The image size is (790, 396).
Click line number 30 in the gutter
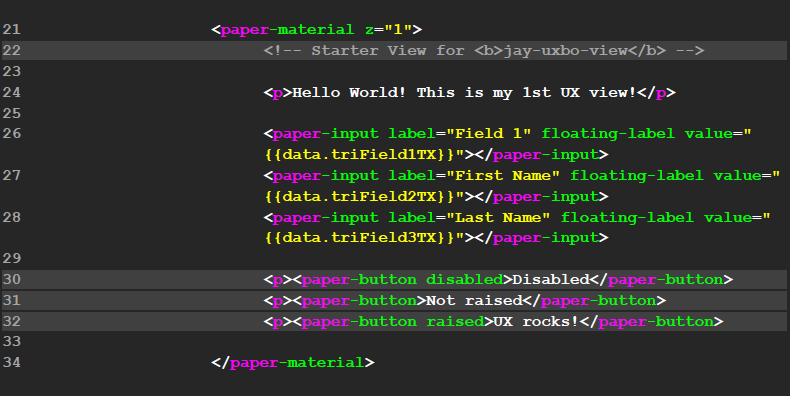(12, 280)
